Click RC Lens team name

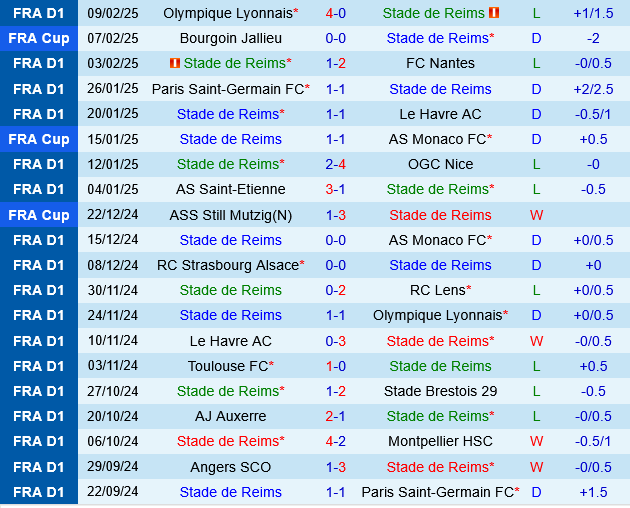click(x=437, y=290)
